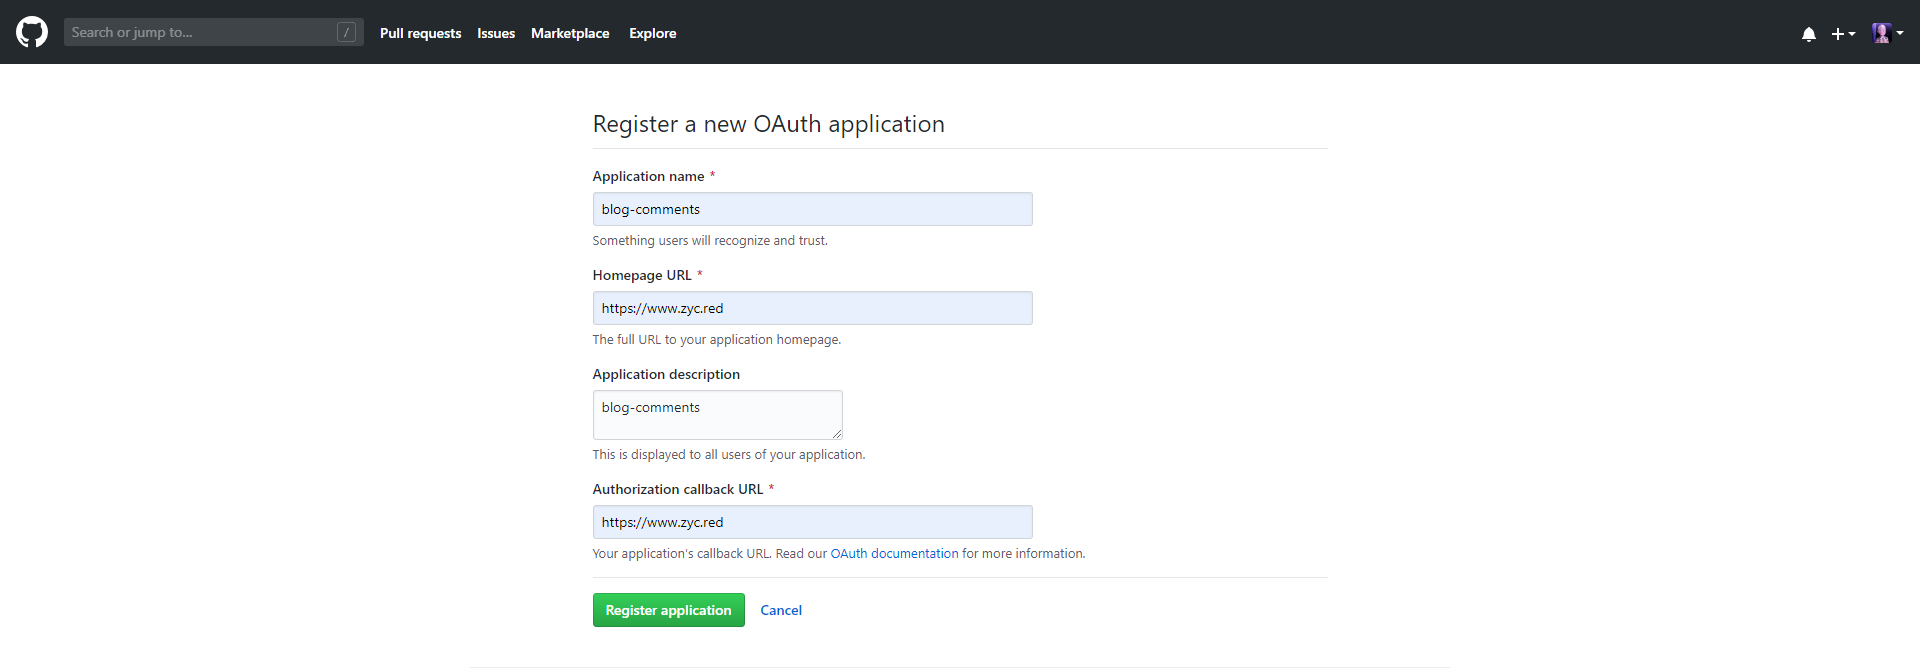This screenshot has height=669, width=1920.
Task: Open Pull requests in top navigation
Action: pyautogui.click(x=420, y=33)
